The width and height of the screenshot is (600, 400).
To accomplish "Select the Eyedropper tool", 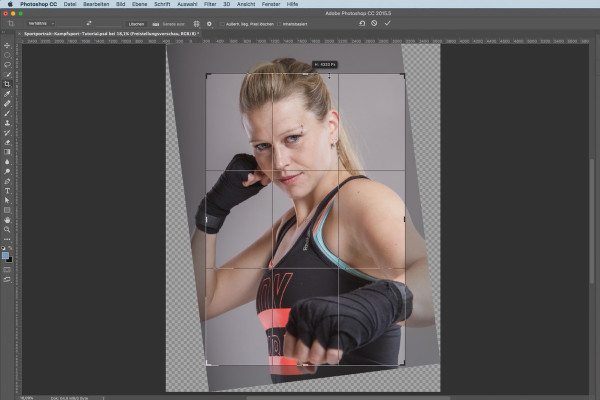I will point(7,94).
